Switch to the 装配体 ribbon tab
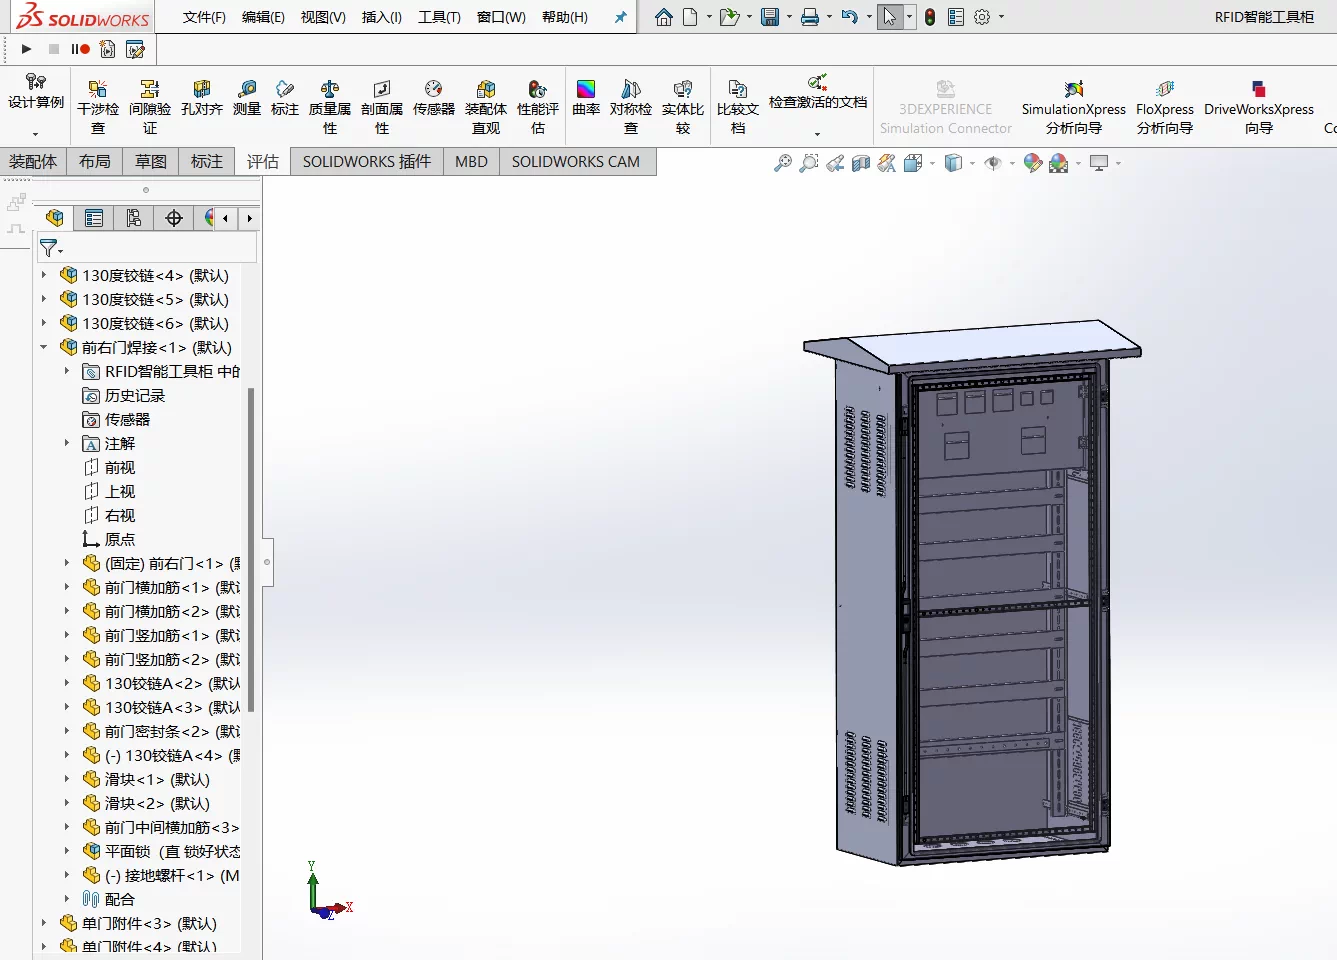This screenshot has width=1337, height=960. [x=33, y=161]
